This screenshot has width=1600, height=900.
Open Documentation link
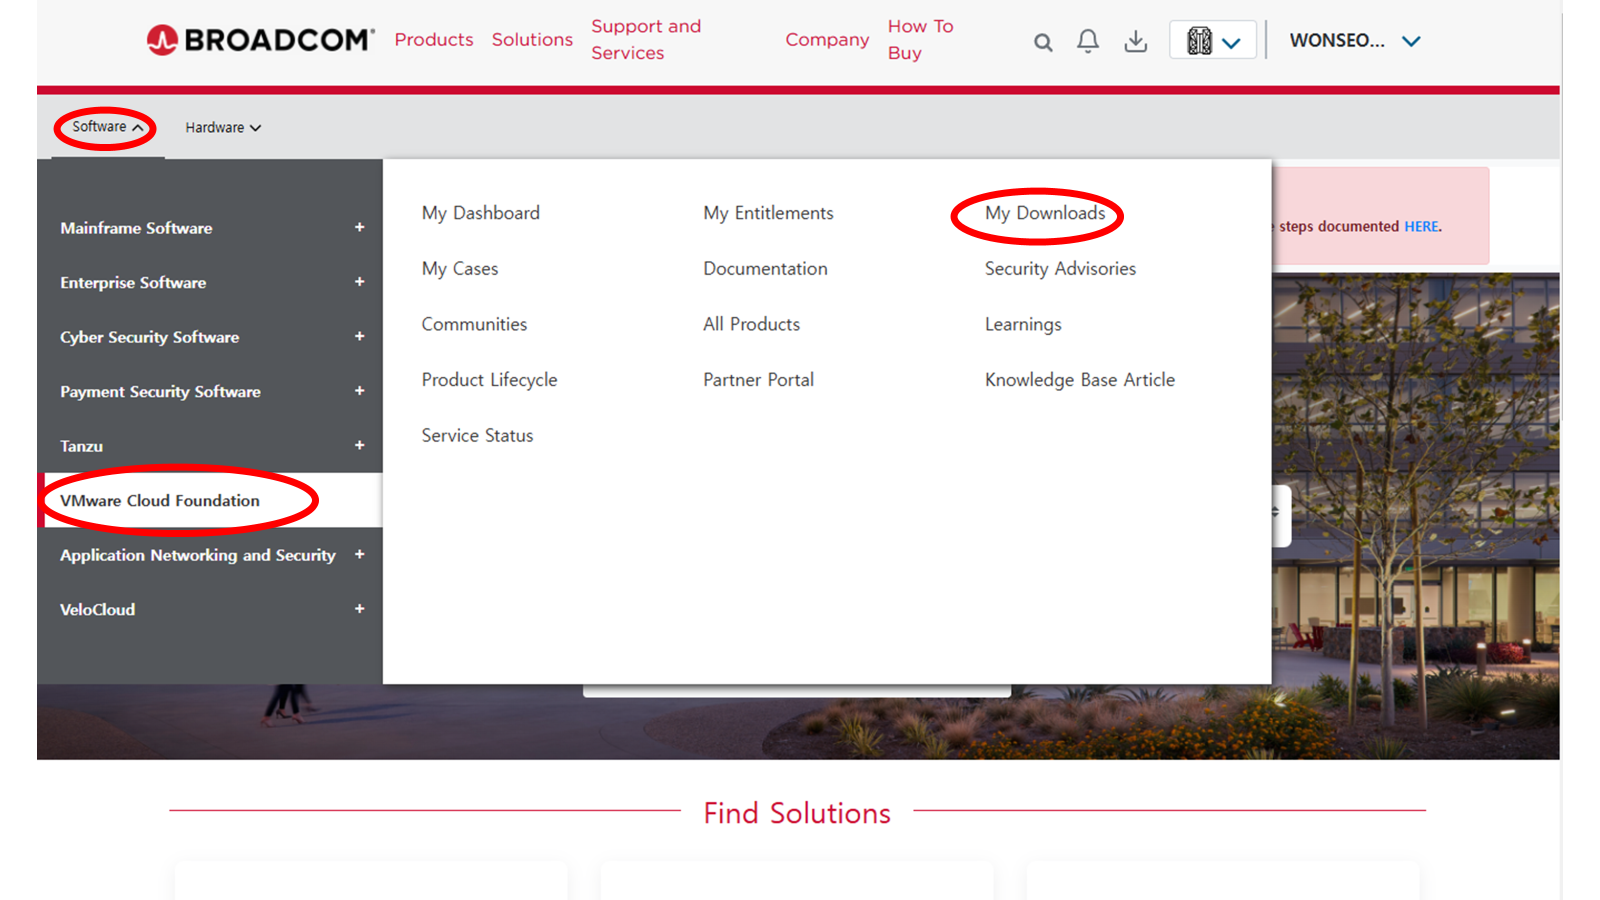765,269
